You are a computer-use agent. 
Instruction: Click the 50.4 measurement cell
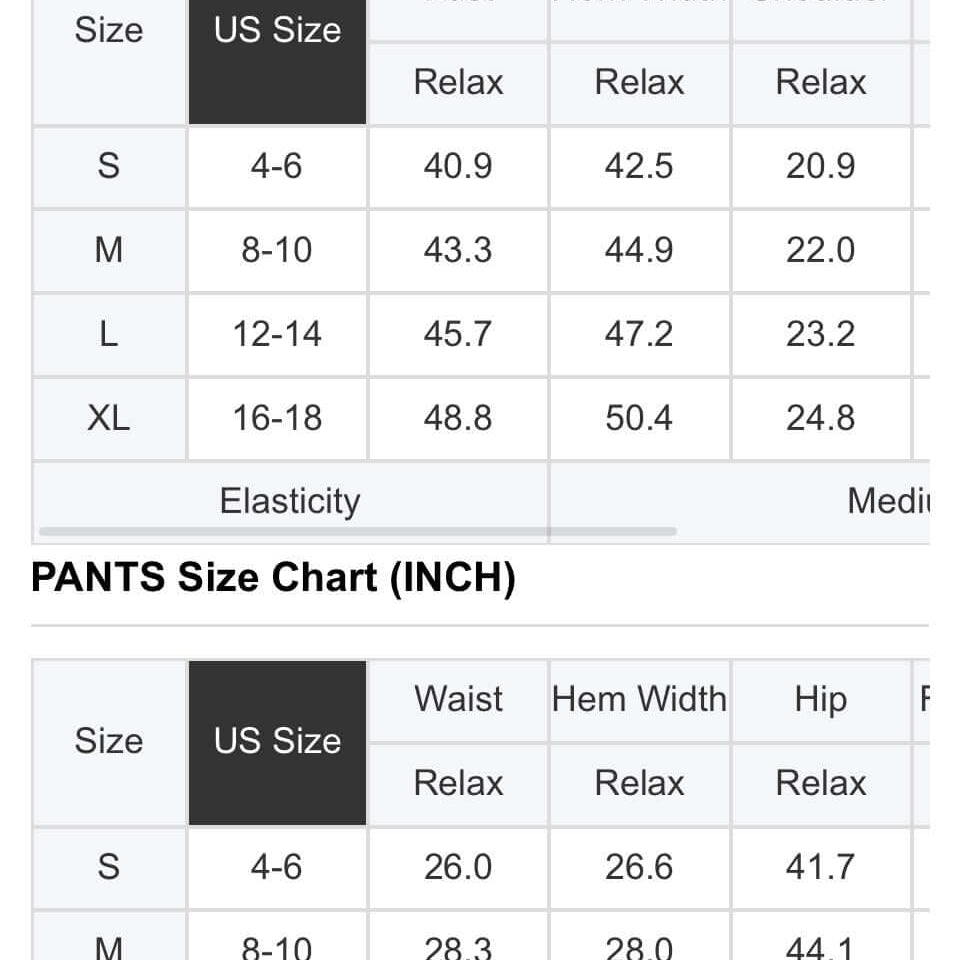[x=639, y=417]
